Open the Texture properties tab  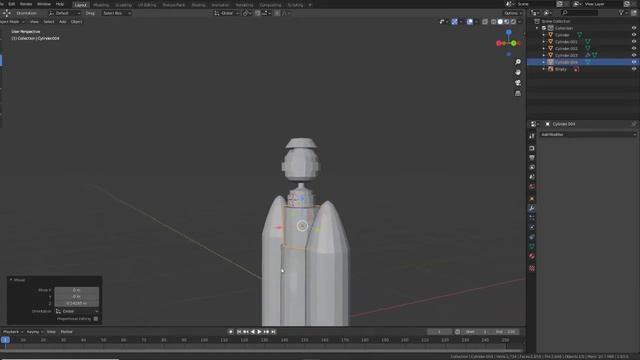click(531, 268)
